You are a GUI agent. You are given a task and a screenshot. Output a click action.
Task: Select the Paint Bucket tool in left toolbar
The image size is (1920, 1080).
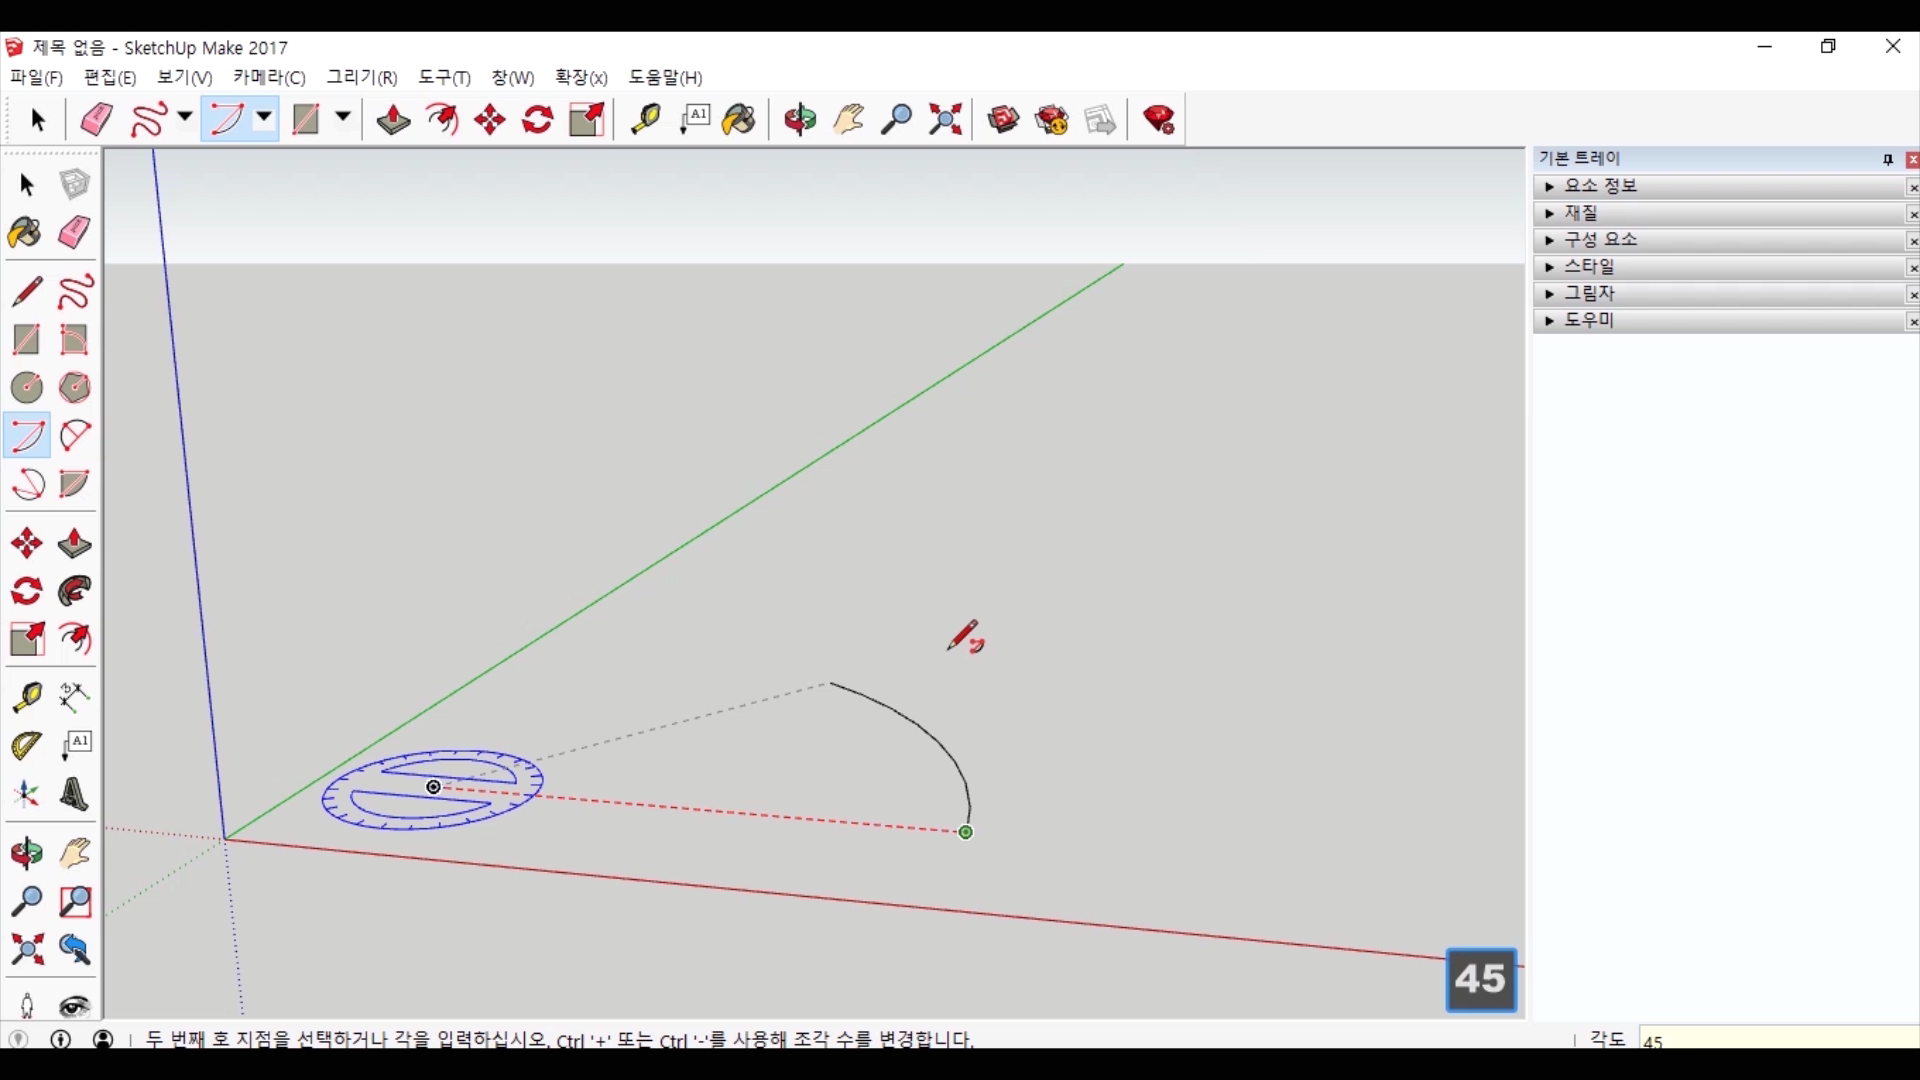[25, 233]
